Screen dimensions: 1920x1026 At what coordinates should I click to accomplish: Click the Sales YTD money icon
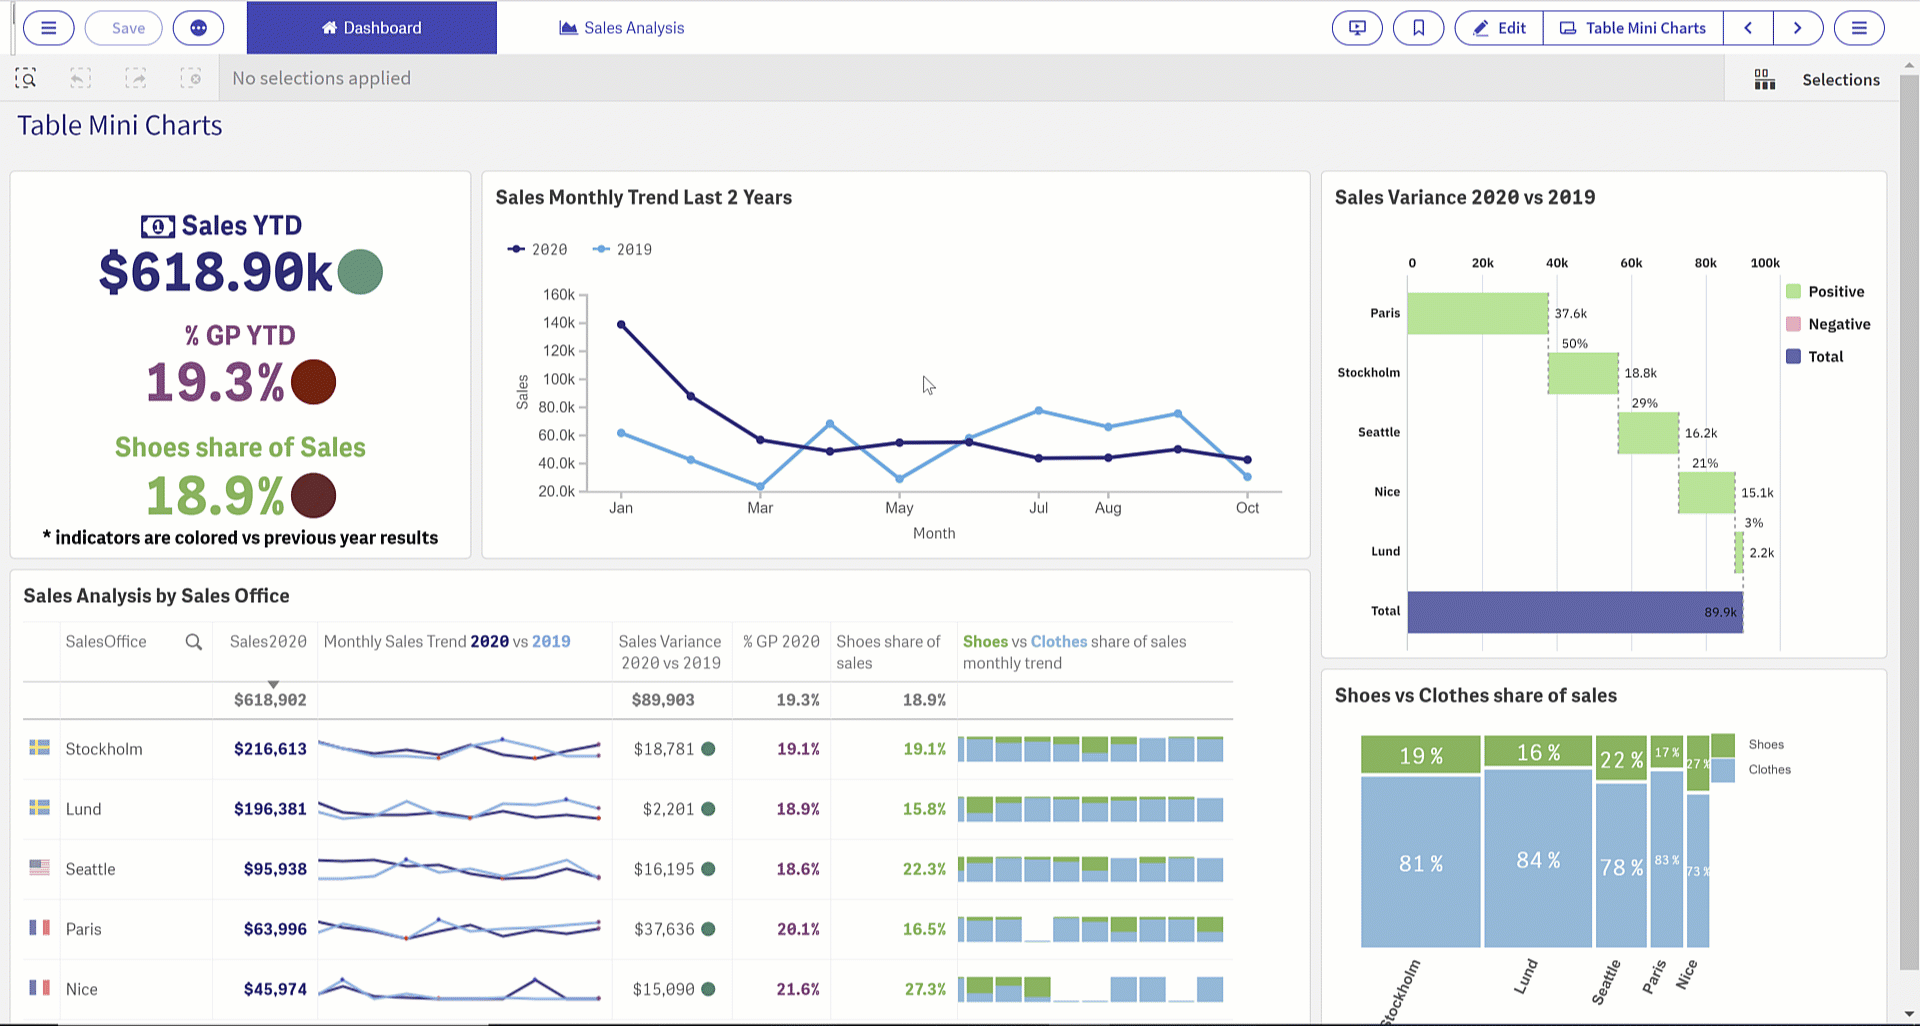(157, 227)
